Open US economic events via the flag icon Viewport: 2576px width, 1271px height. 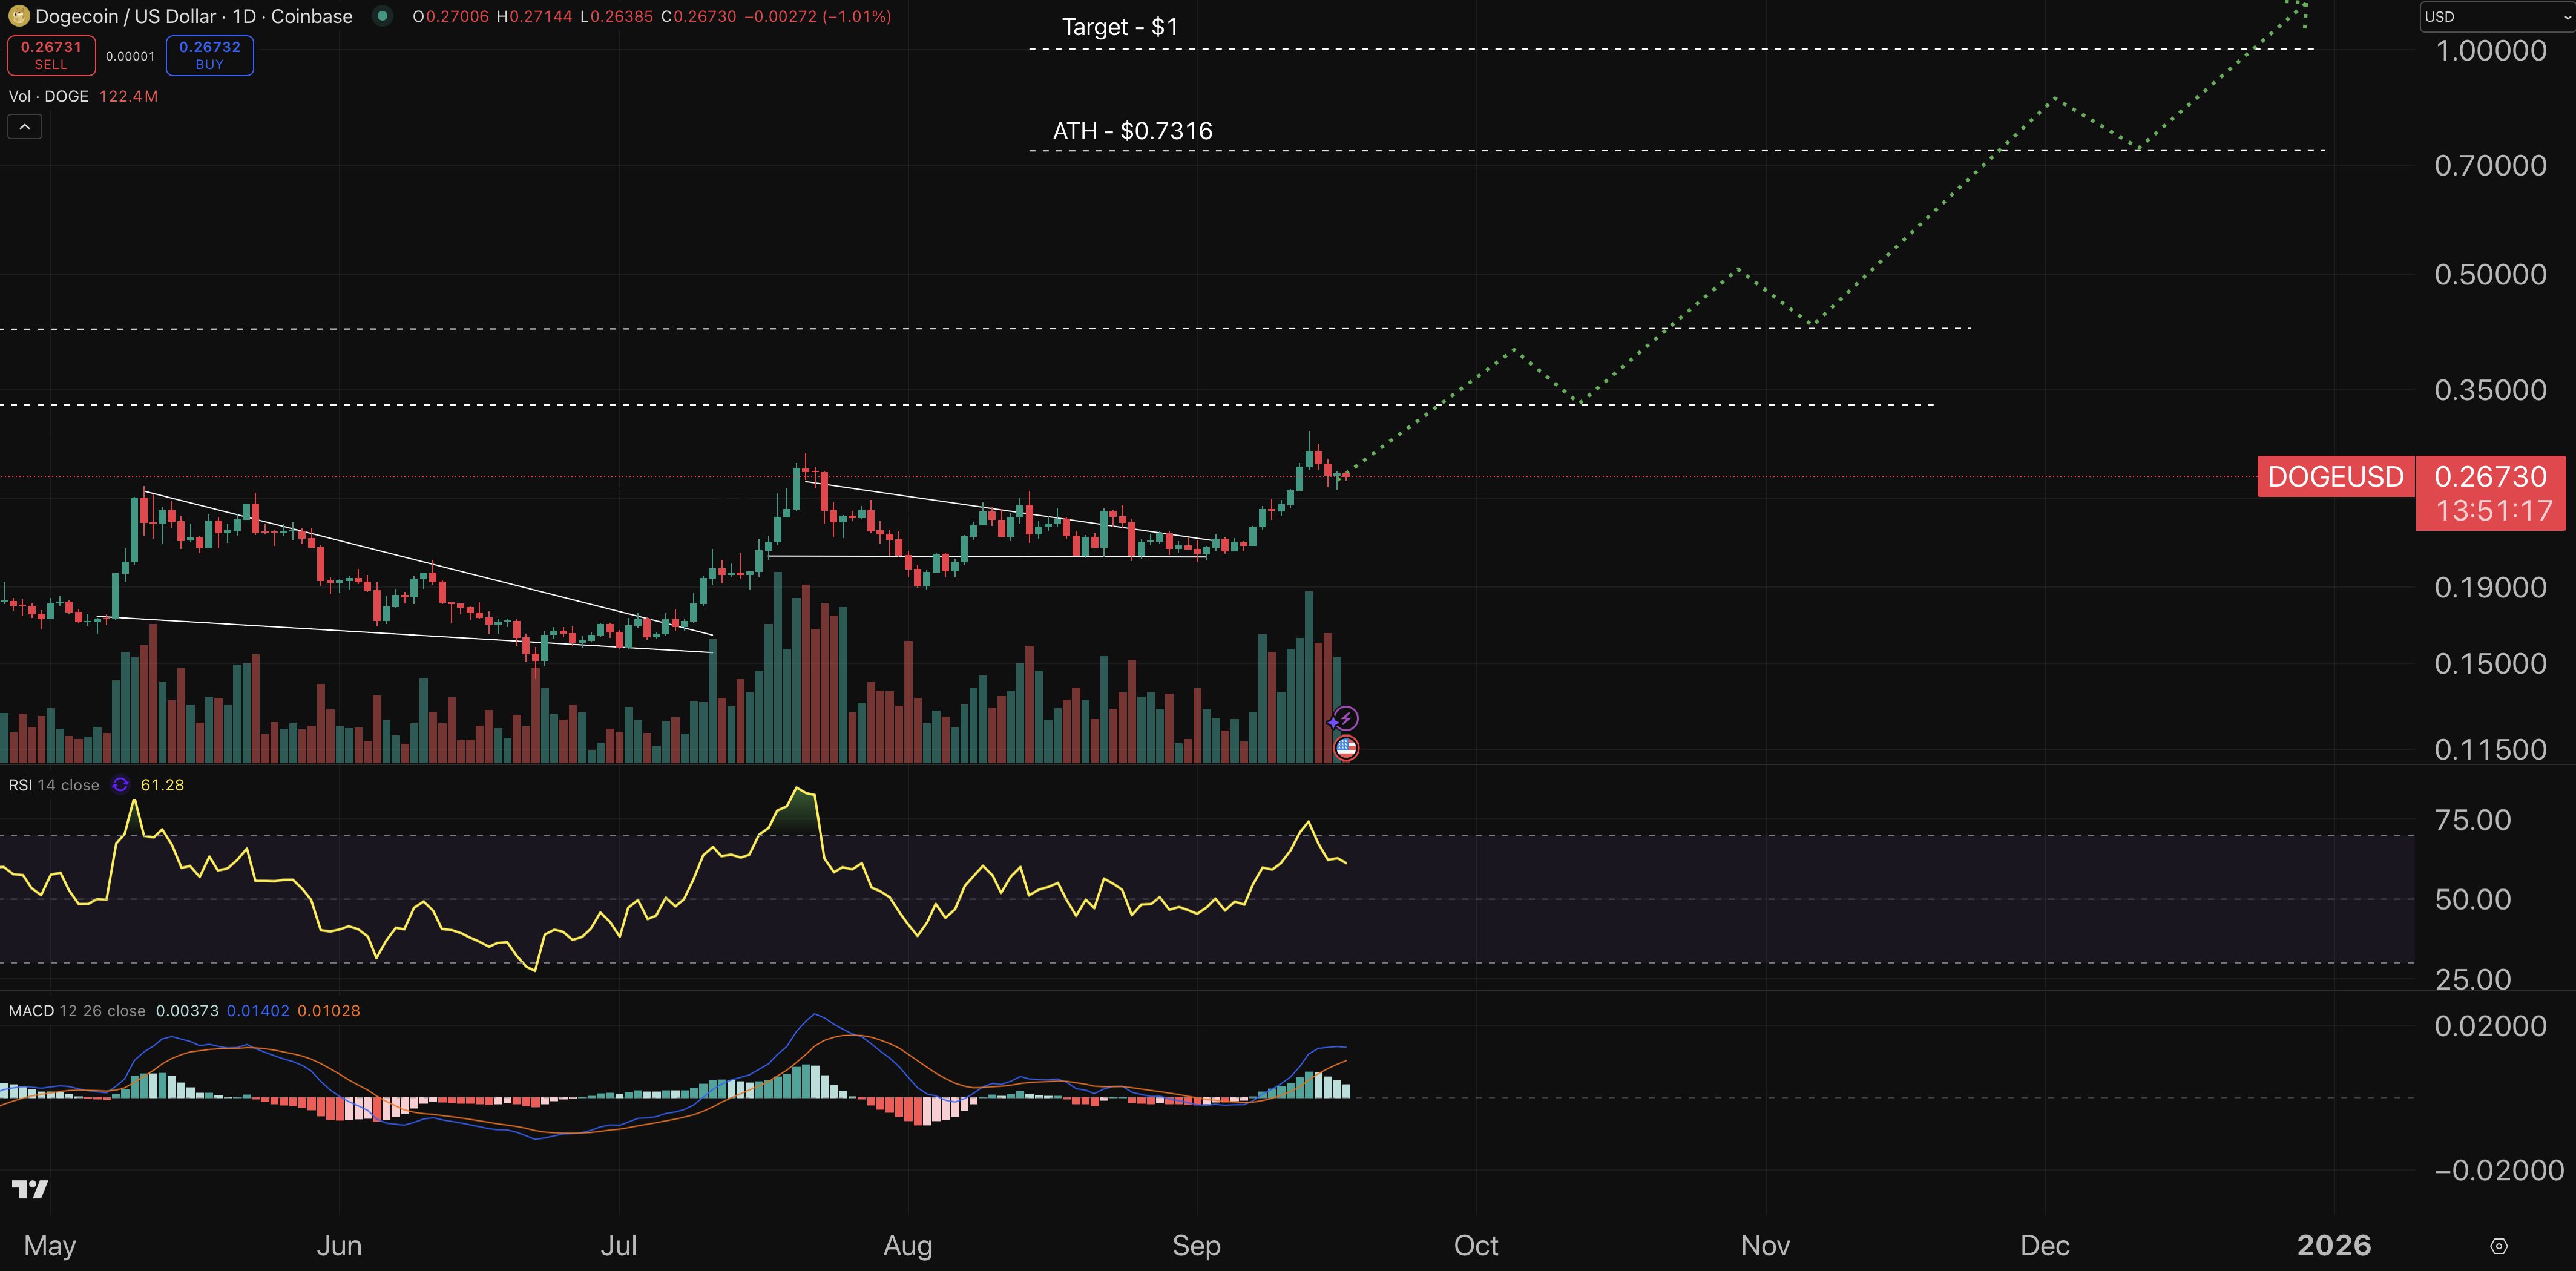pos(1346,747)
